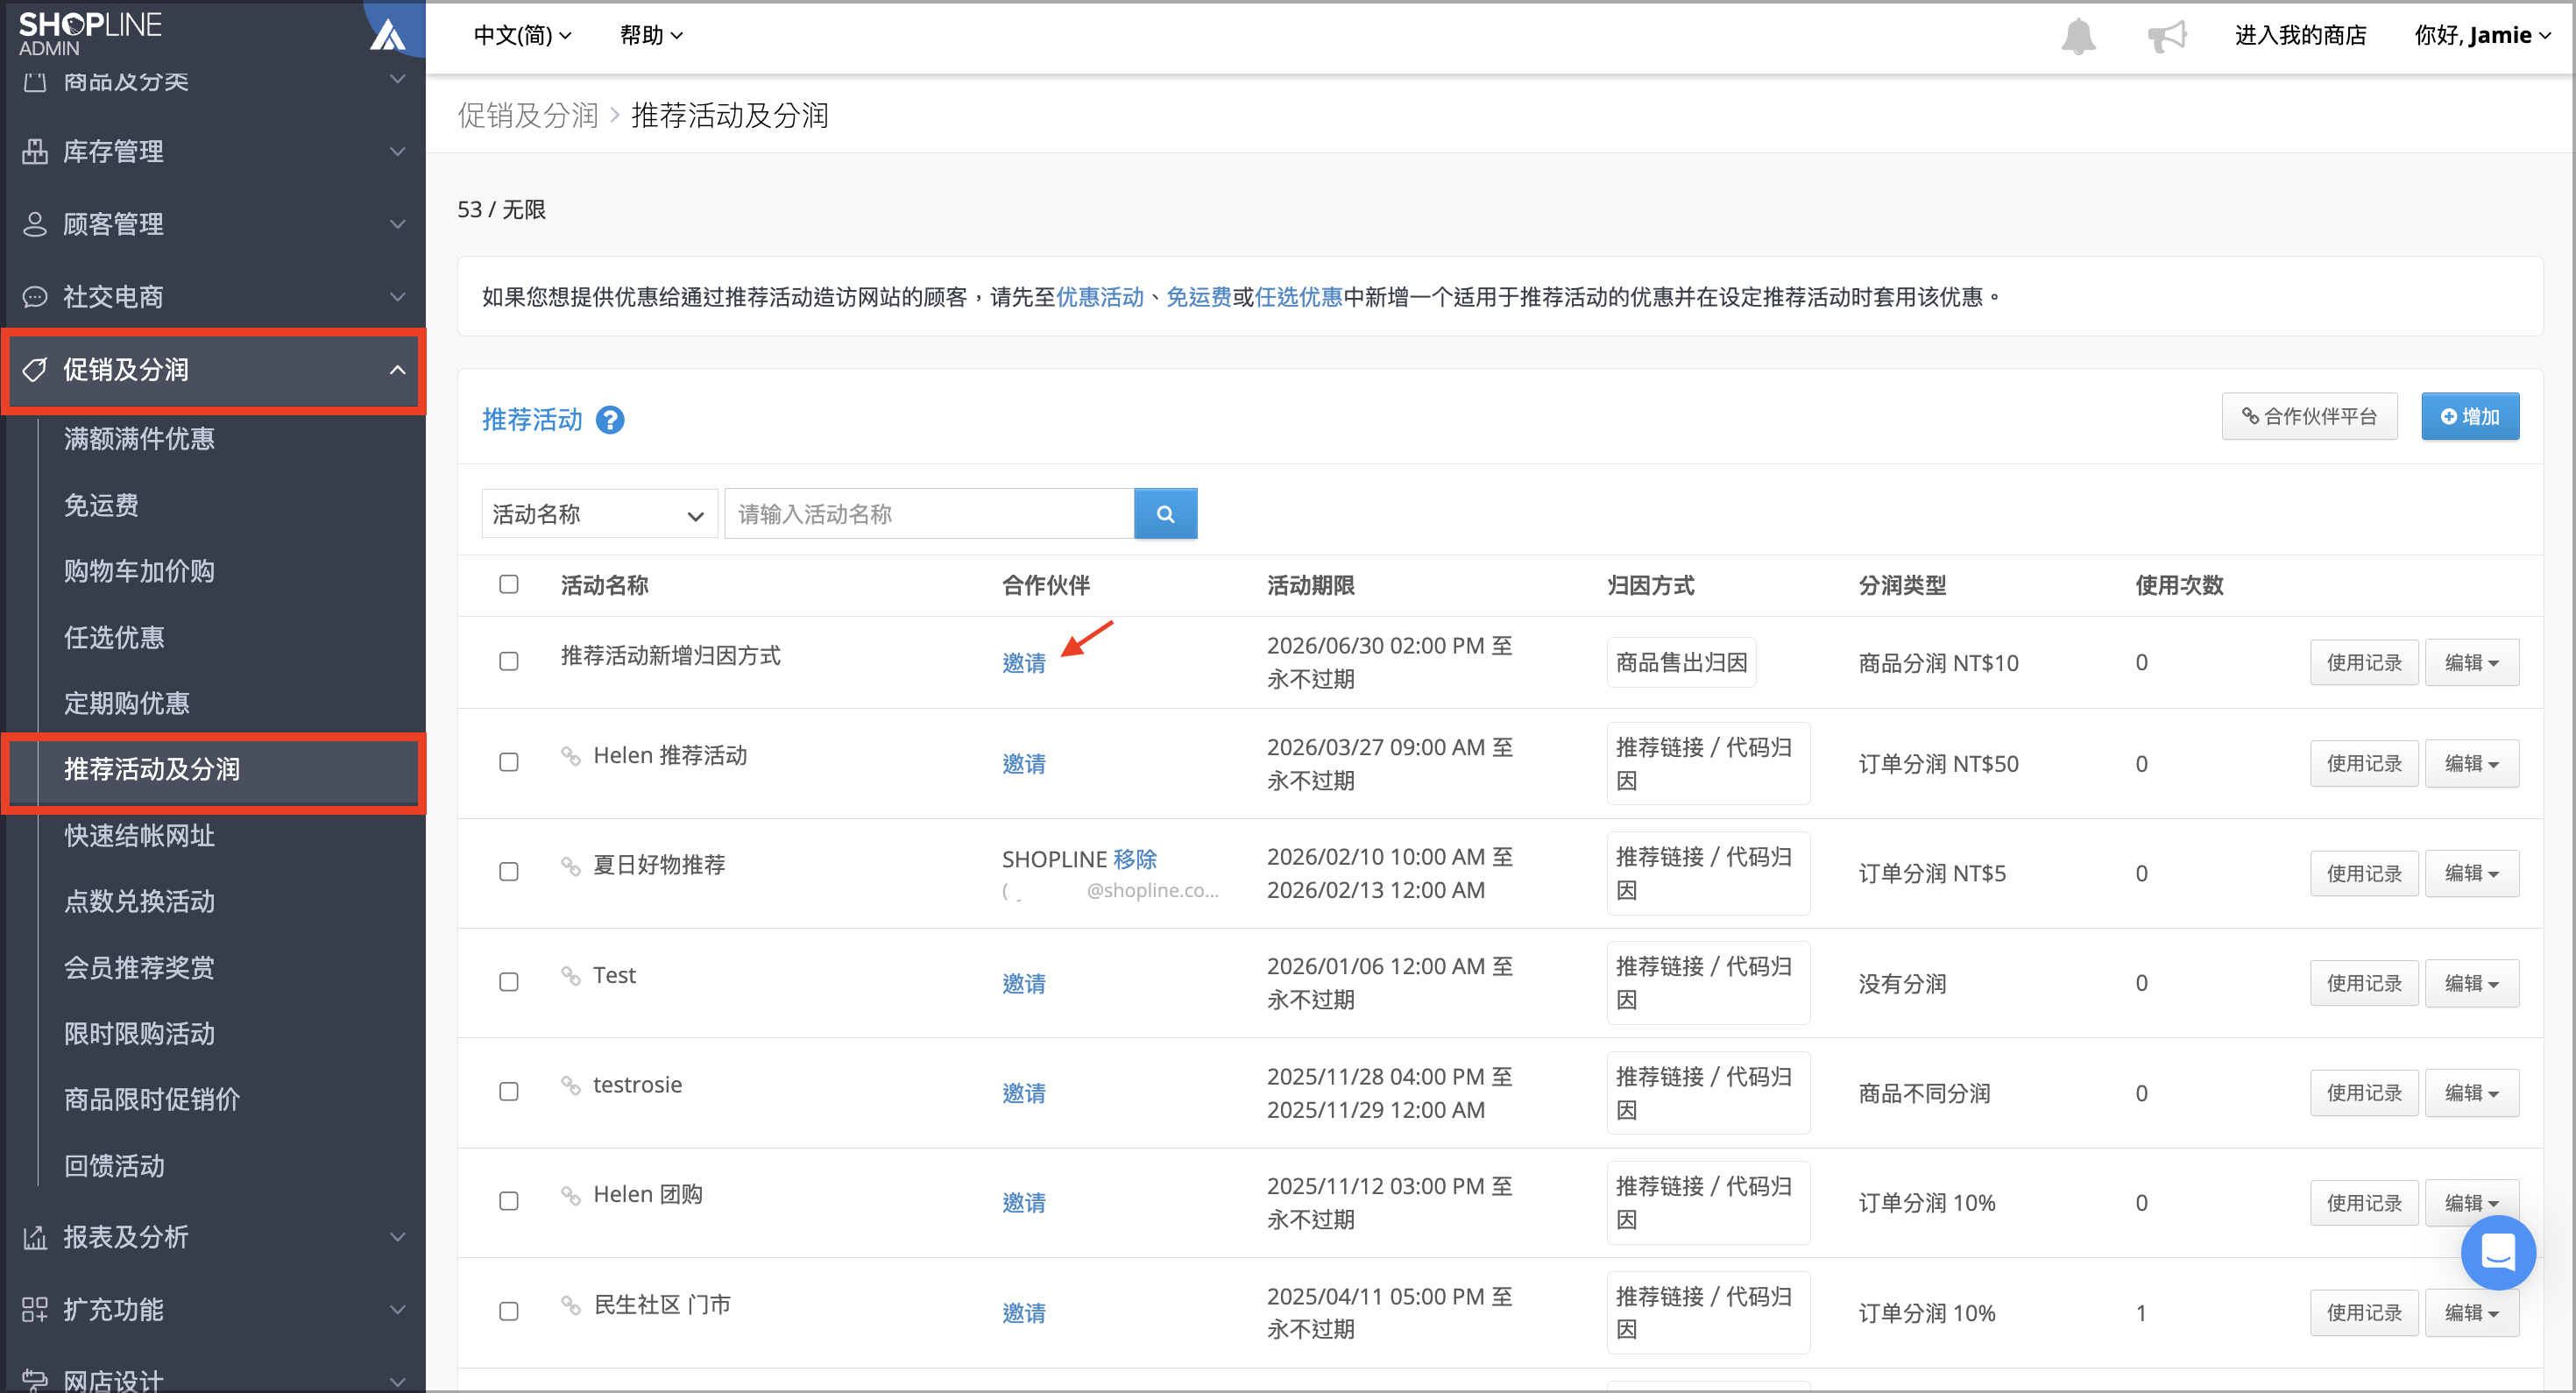Viewport: 2576px width, 1393px height.
Task: Click the link icon beside Helen 团购
Action: coord(571,1195)
